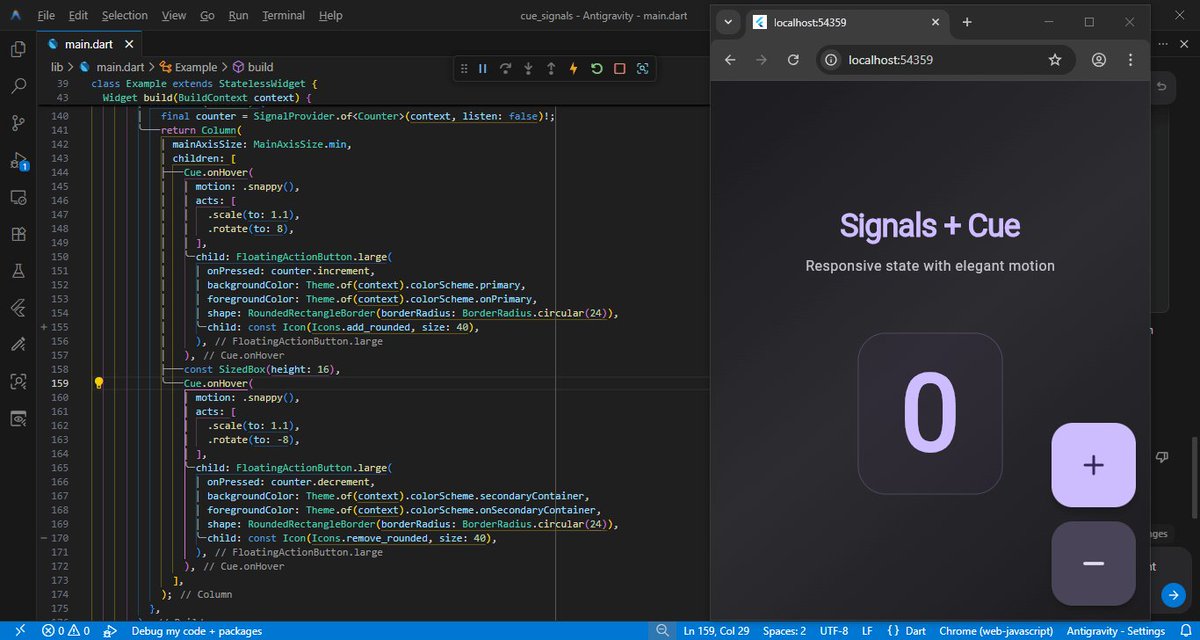Click 'Antigravity - Settings' in status bar
This screenshot has height=640, width=1200.
coord(1115,631)
